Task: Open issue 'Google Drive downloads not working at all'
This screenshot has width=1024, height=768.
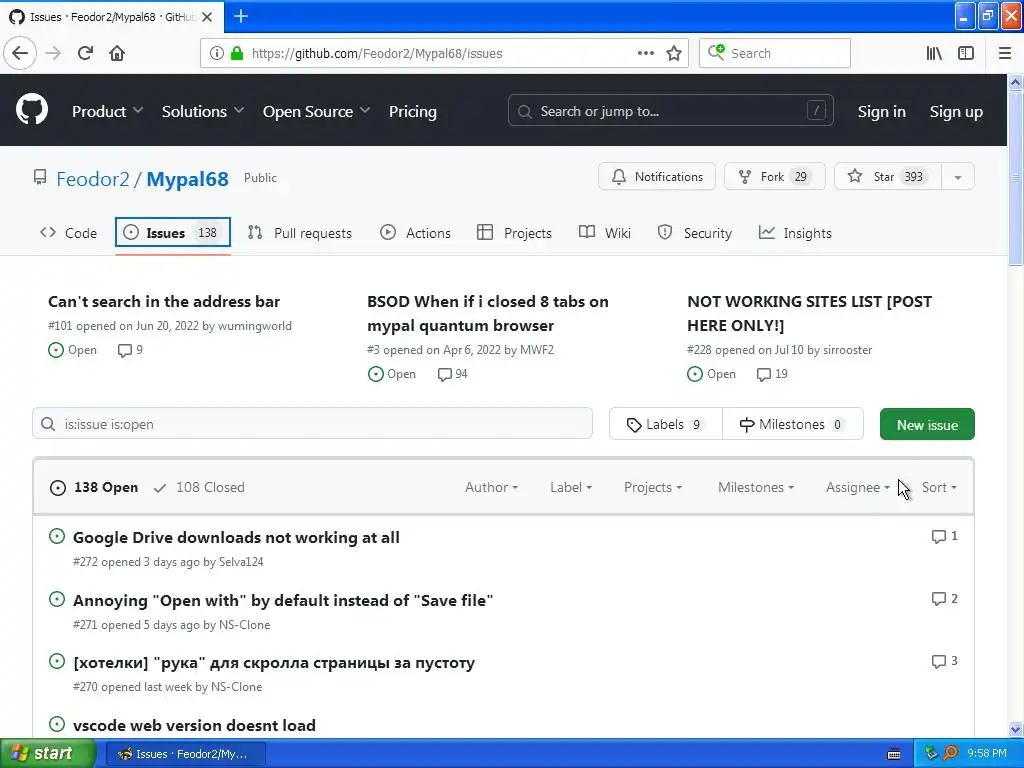Action: [x=236, y=537]
